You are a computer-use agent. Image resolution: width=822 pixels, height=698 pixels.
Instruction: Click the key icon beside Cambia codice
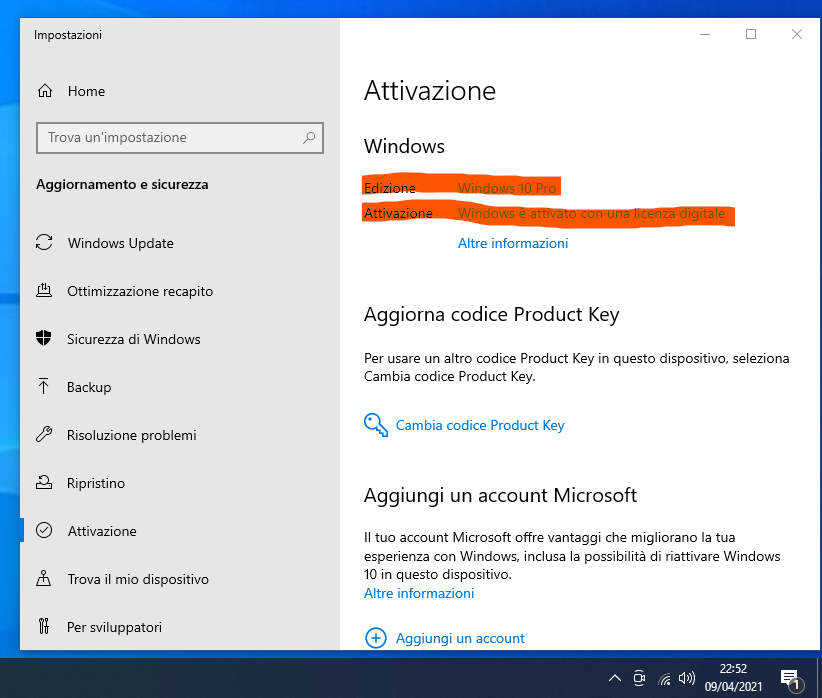point(376,425)
